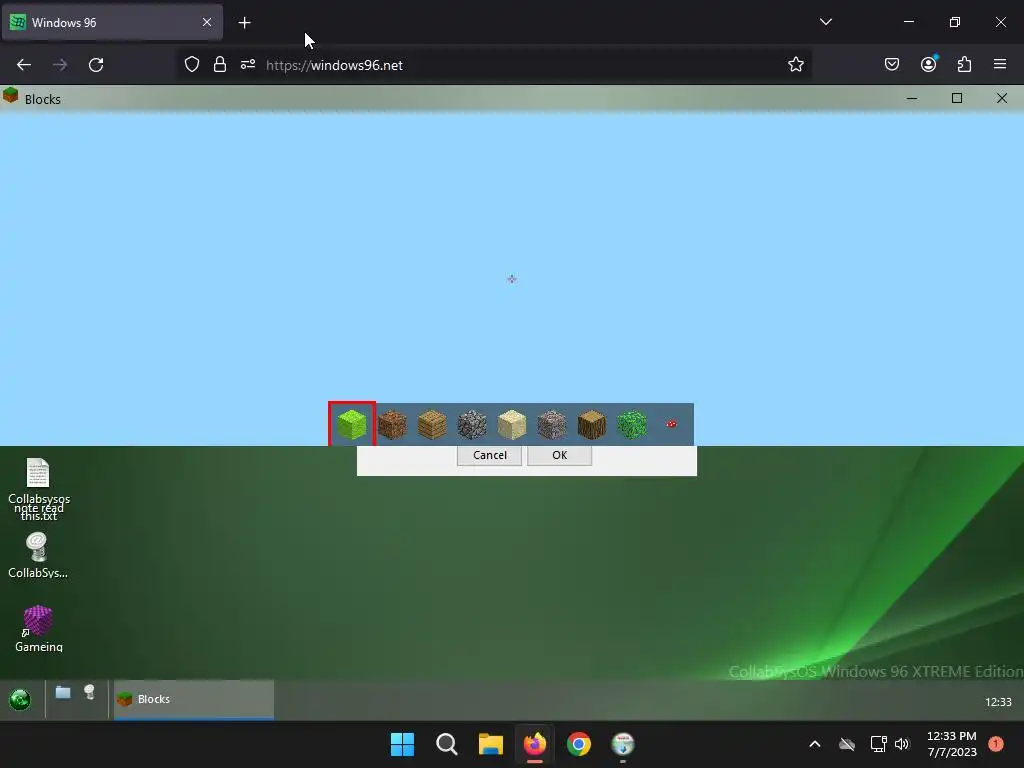Screen dimensions: 1024x768
Task: Open the Firefox account menu
Action: (928, 65)
